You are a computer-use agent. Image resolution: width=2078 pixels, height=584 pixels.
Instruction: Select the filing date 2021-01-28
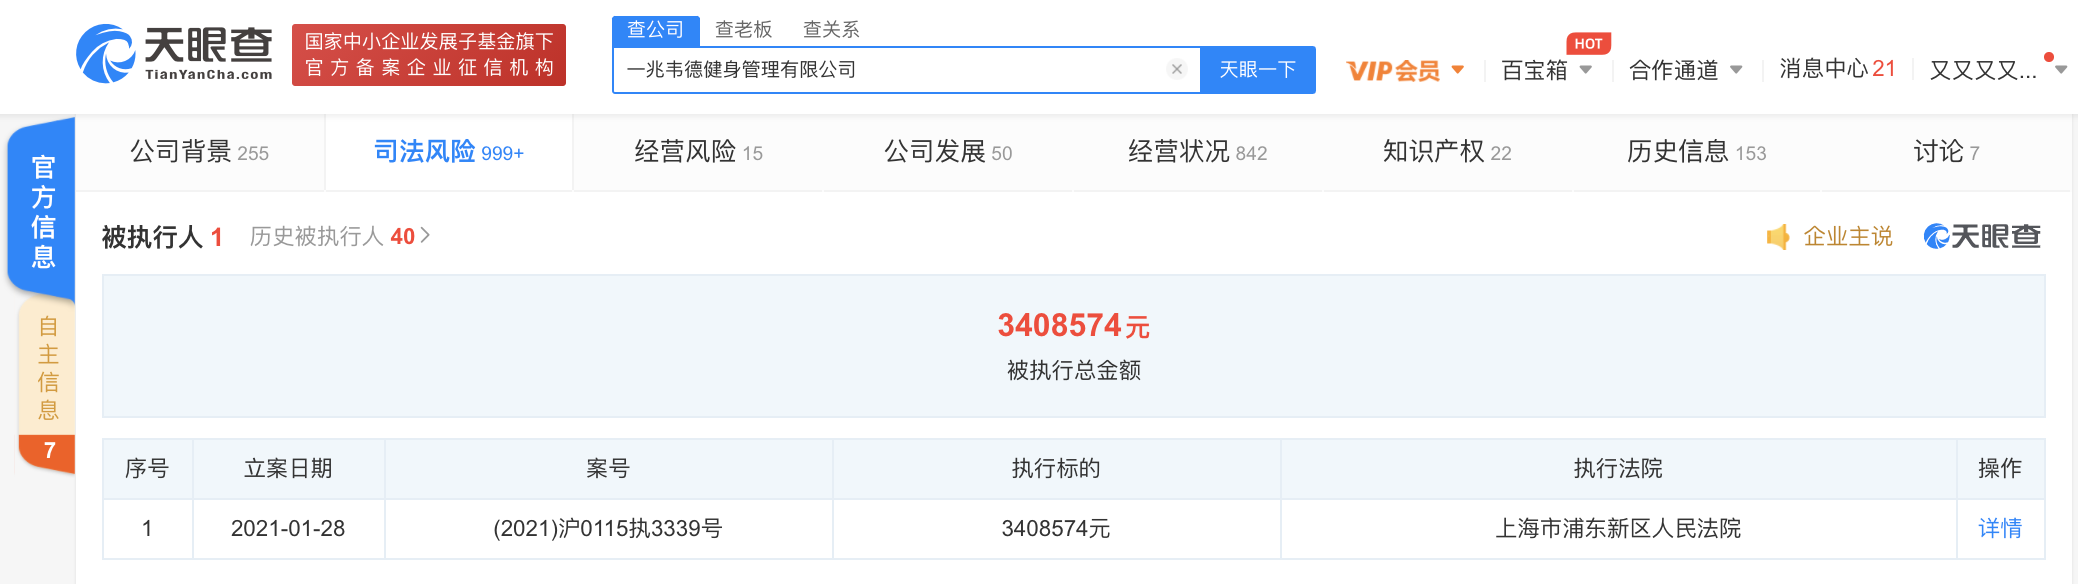[x=288, y=528]
